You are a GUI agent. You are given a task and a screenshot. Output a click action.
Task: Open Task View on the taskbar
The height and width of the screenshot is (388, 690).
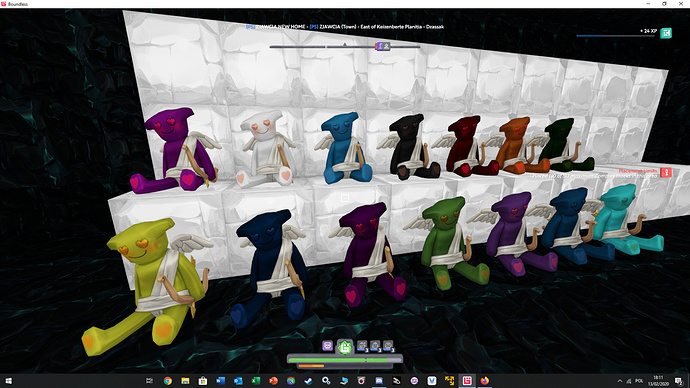(149, 381)
